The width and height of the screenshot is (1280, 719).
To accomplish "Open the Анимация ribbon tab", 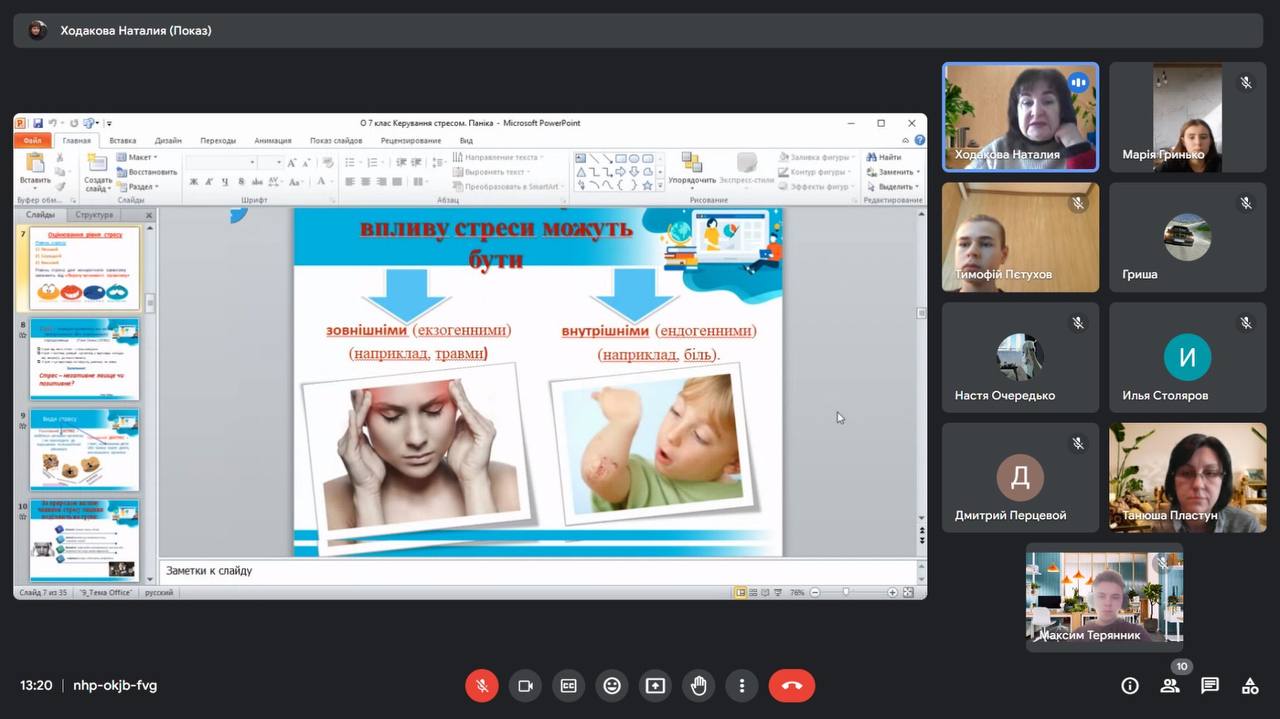I will pyautogui.click(x=272, y=141).
